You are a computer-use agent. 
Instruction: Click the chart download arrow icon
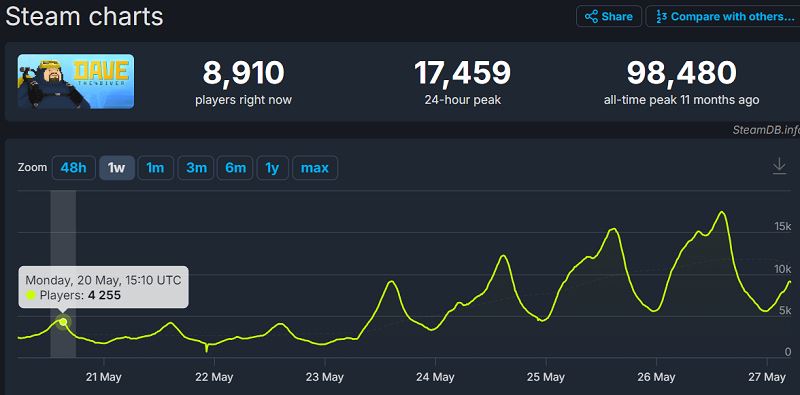pyautogui.click(x=779, y=166)
